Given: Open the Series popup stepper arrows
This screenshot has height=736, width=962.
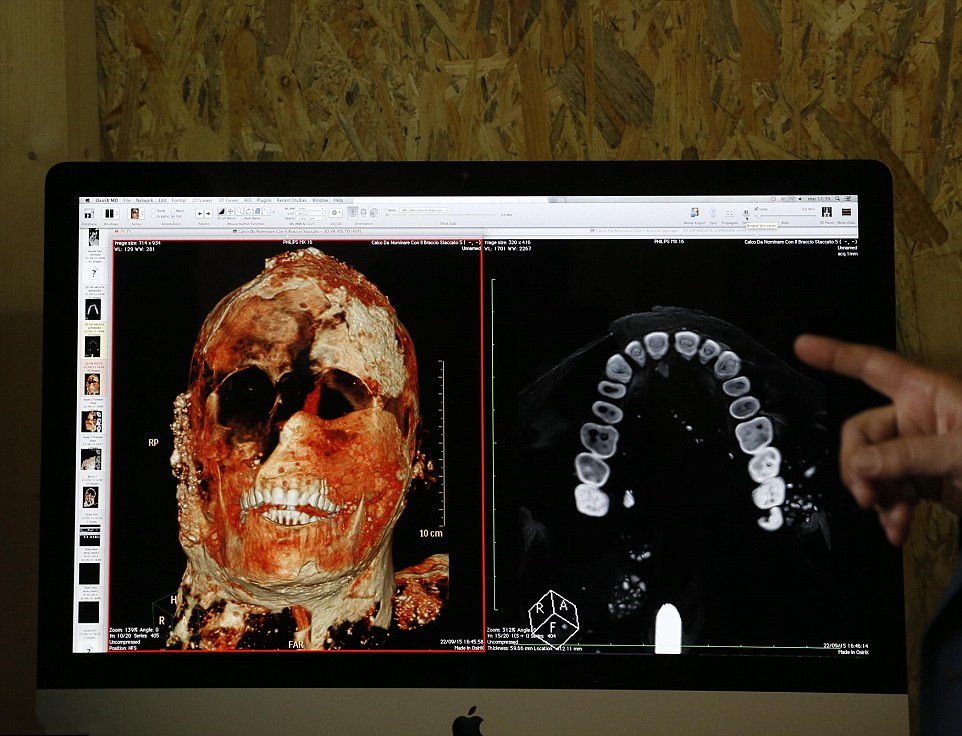Looking at the screenshot, I should click(x=142, y=213).
